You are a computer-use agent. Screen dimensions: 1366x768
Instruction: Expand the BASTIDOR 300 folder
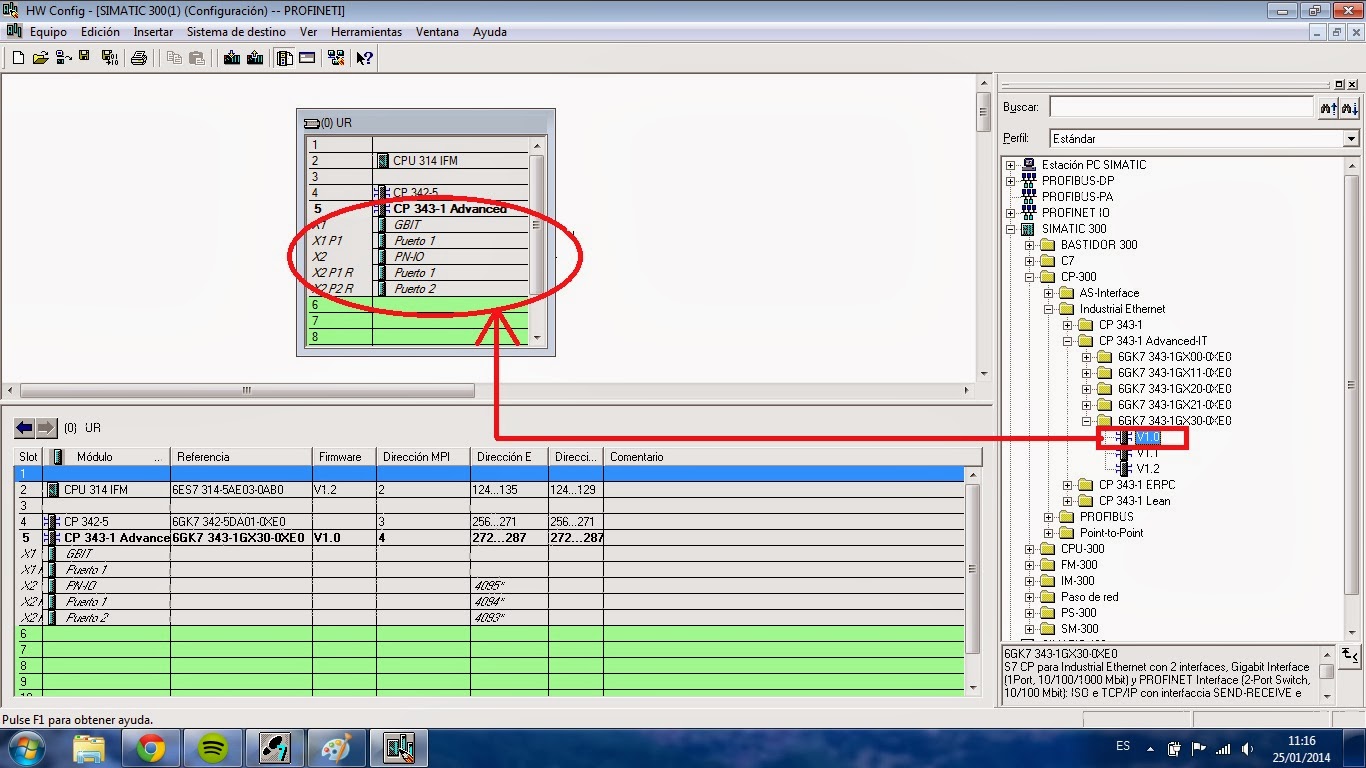(1030, 245)
